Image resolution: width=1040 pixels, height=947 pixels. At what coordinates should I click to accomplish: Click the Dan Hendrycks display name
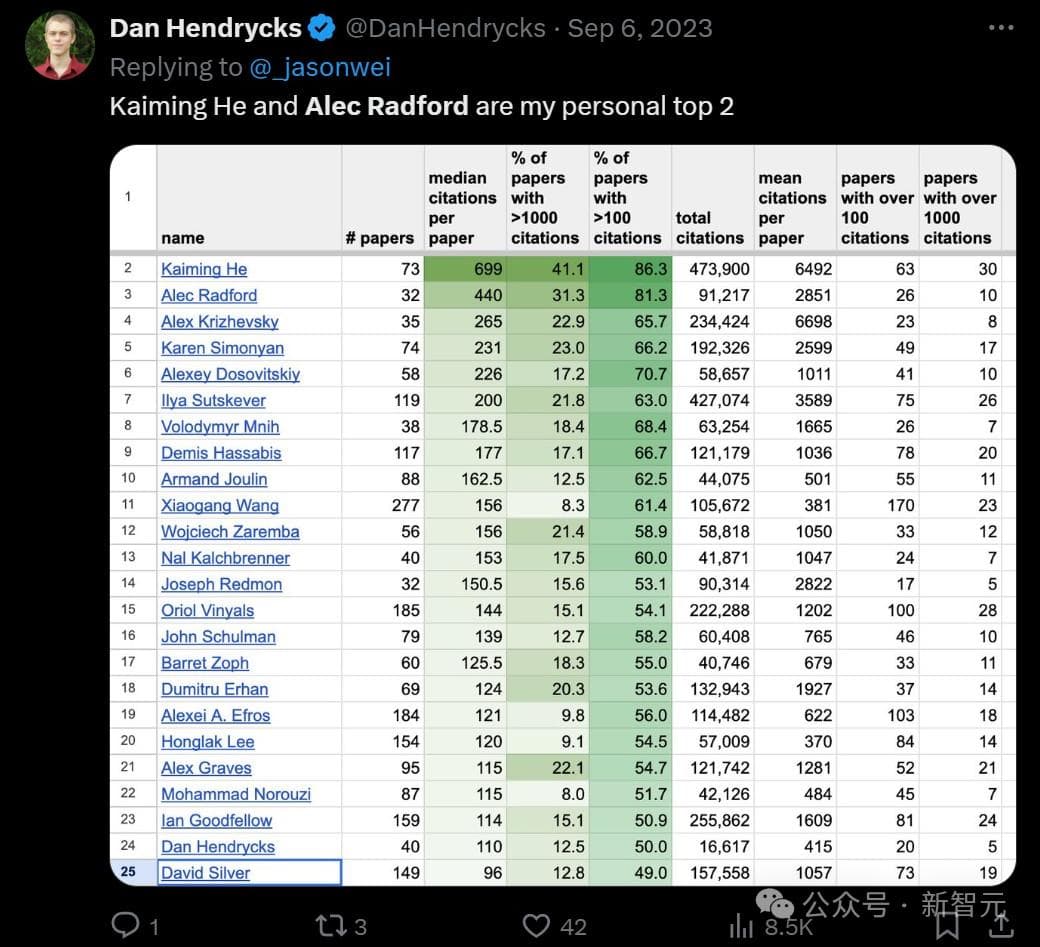pyautogui.click(x=205, y=28)
